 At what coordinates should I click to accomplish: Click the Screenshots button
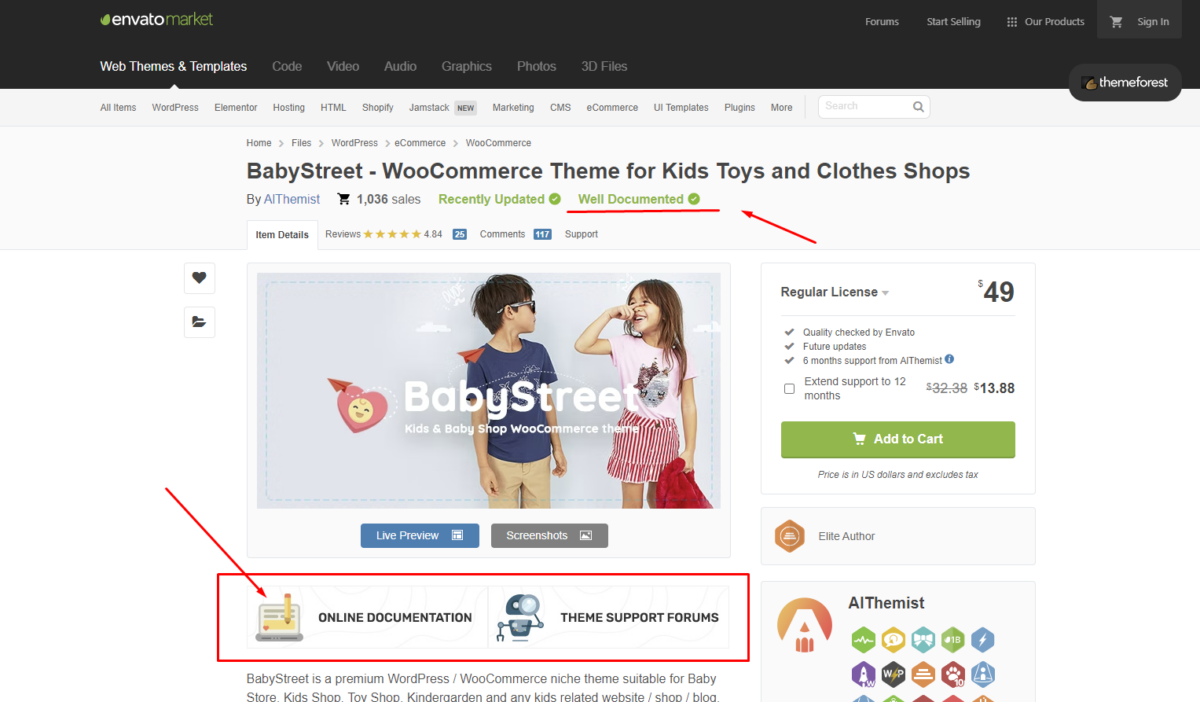pos(549,536)
